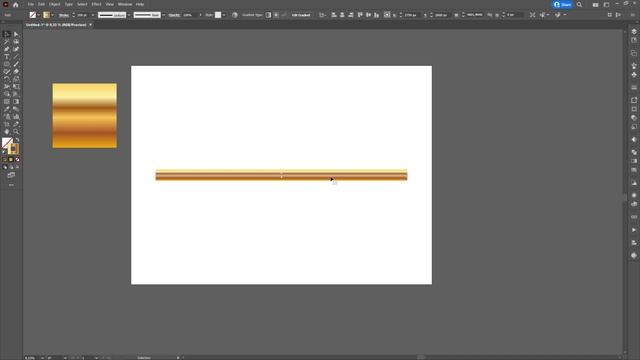
Task: Open the File menu
Action: coord(31,4)
